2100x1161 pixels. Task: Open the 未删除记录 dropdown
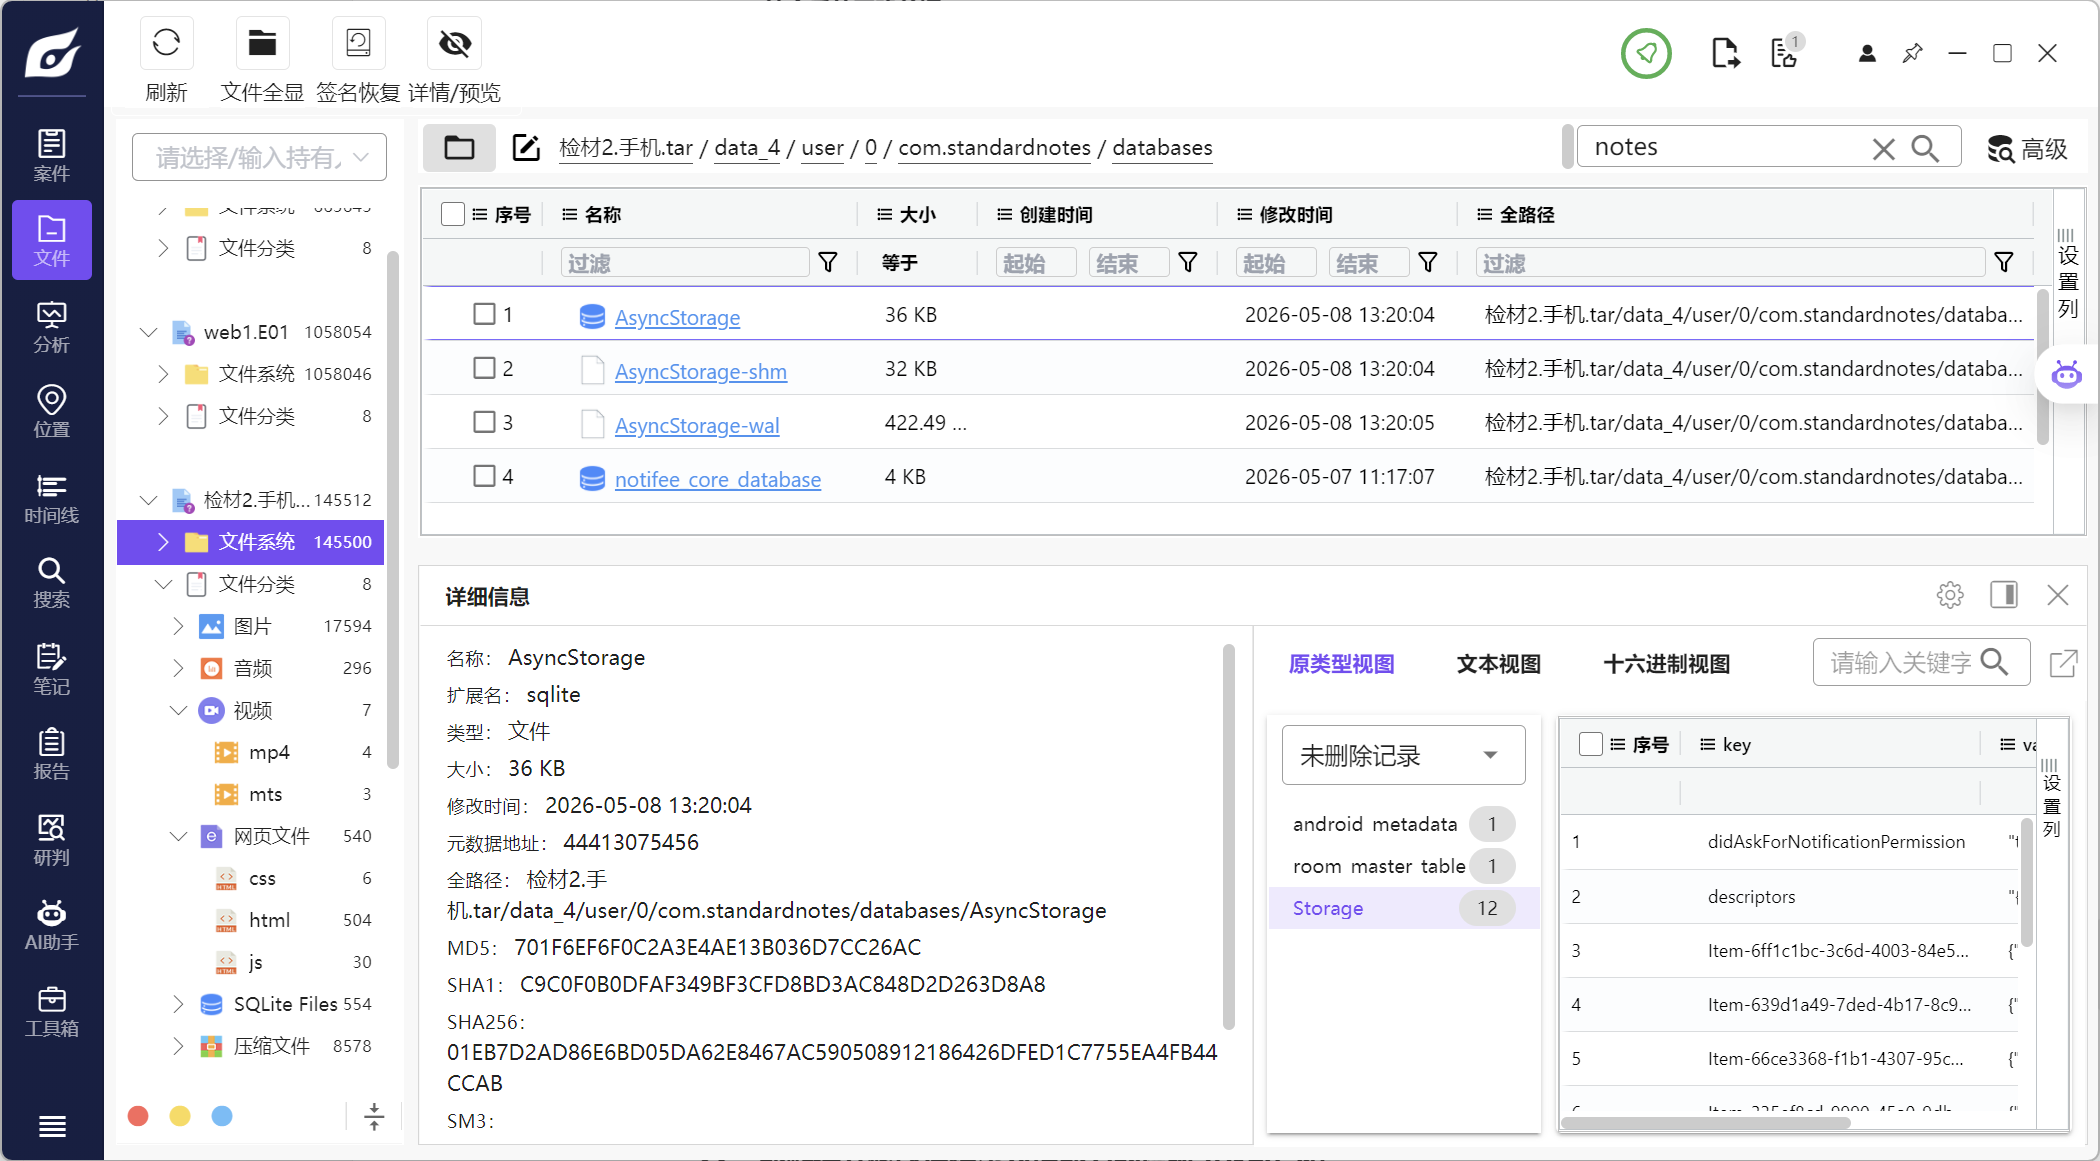tap(1403, 755)
